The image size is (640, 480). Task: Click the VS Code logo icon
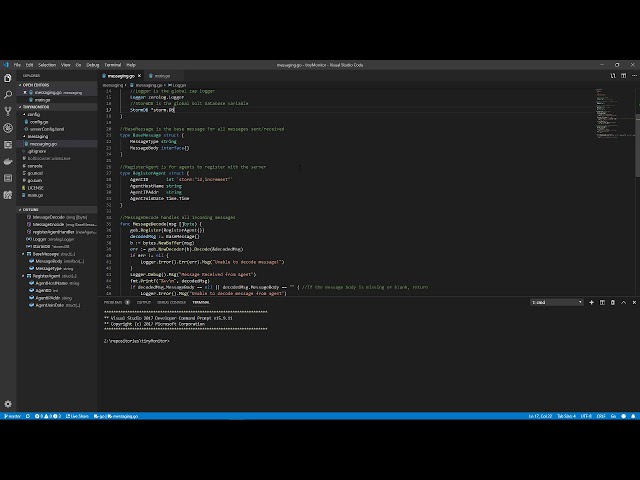[6, 65]
